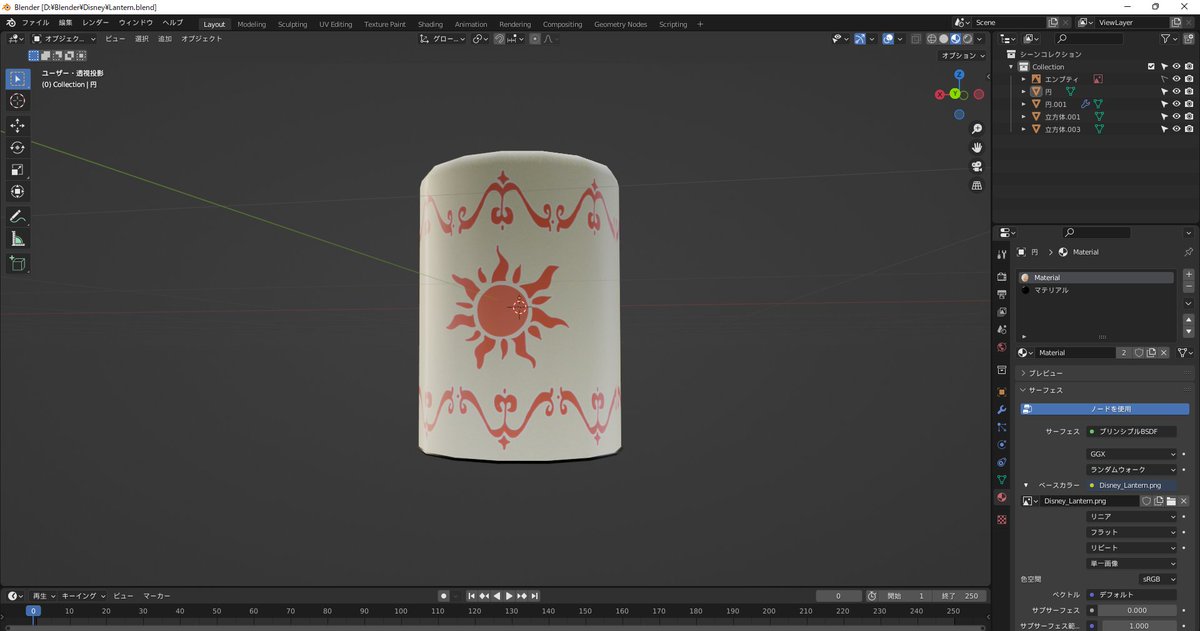Image resolution: width=1200 pixels, height=631 pixels.
Task: Select the Rotate tool
Action: pos(18,148)
